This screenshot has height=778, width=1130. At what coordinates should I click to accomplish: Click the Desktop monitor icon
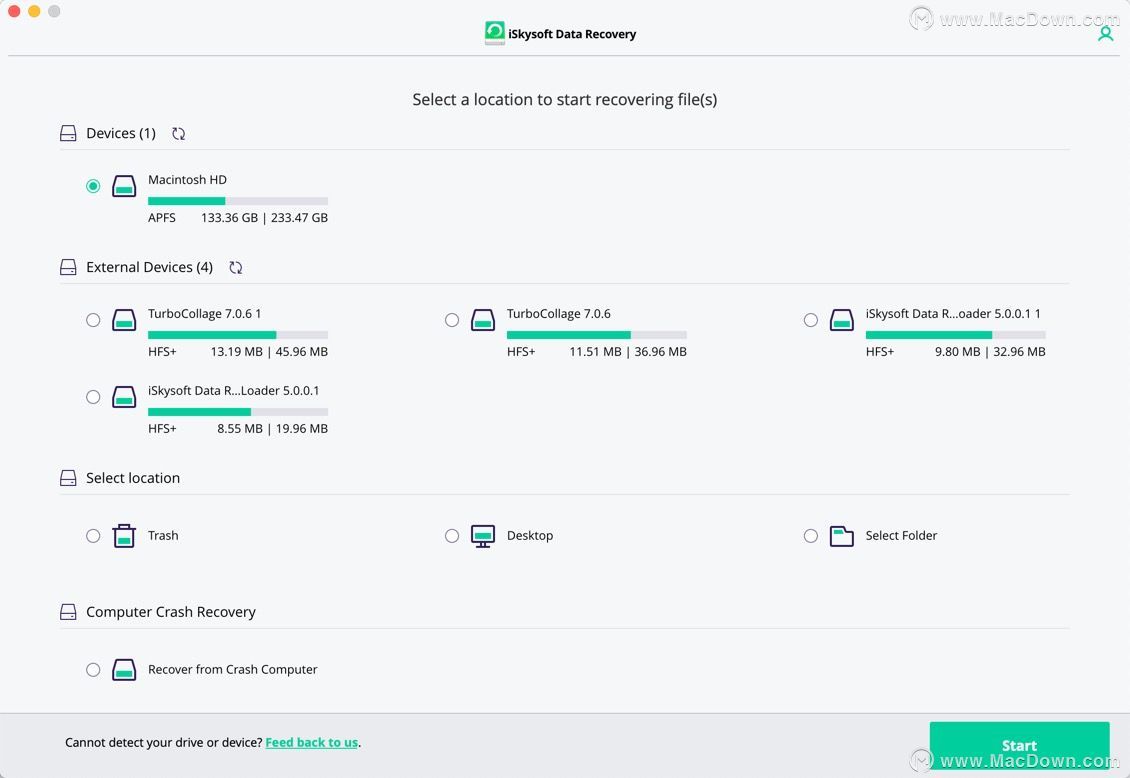click(483, 536)
